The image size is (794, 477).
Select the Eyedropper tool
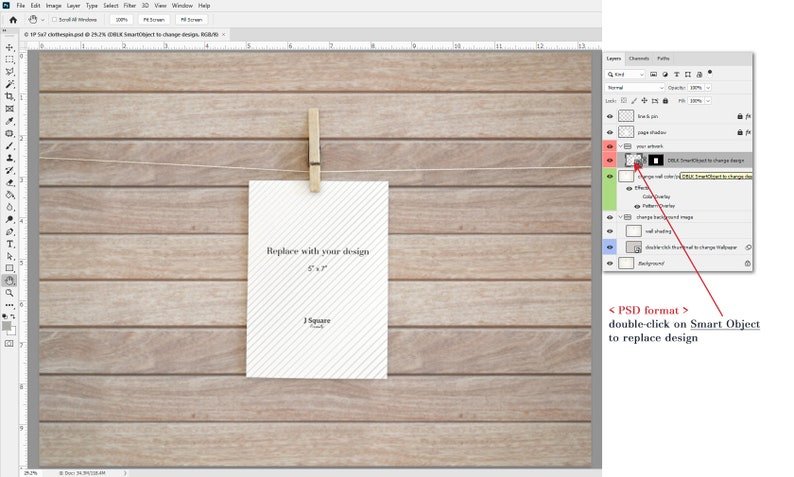(x=9, y=121)
